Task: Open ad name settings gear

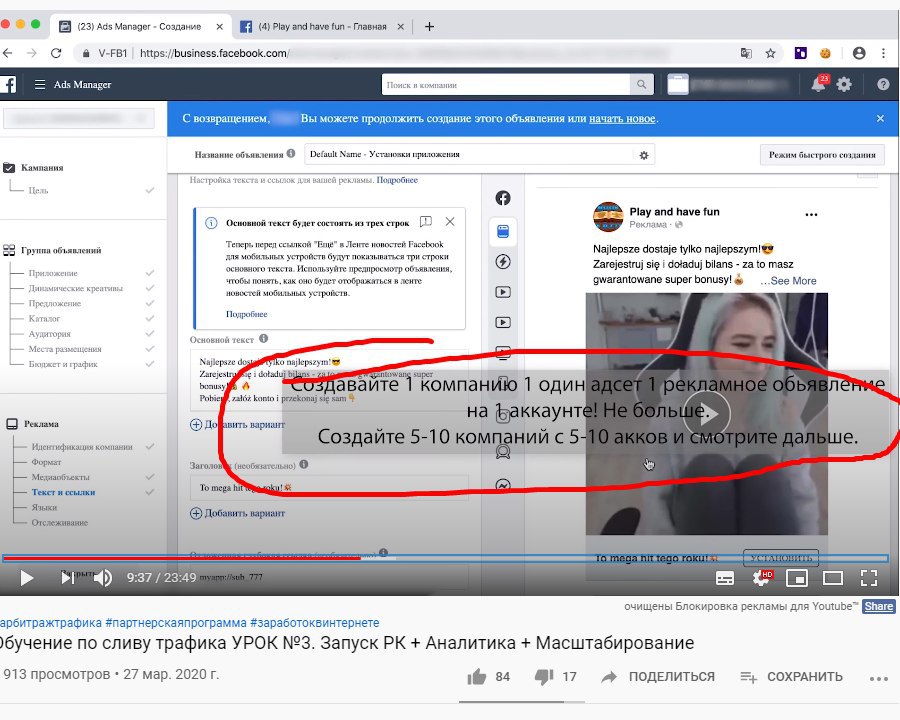Action: click(643, 155)
